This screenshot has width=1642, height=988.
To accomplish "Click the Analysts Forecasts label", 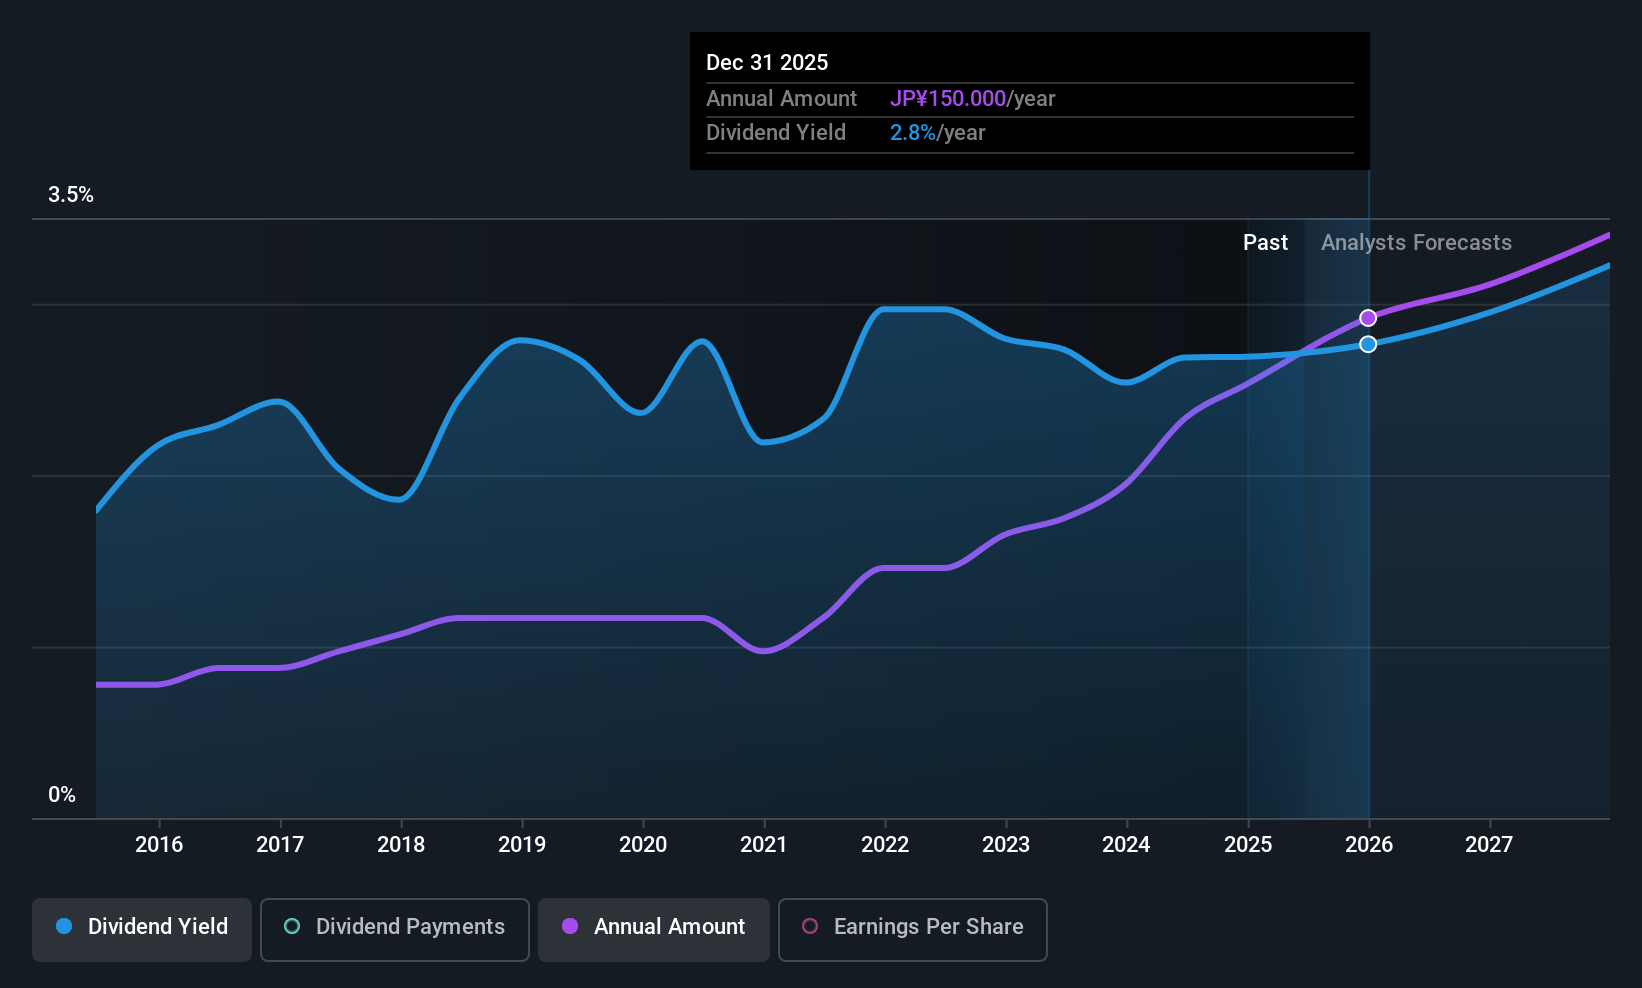I will [1416, 243].
